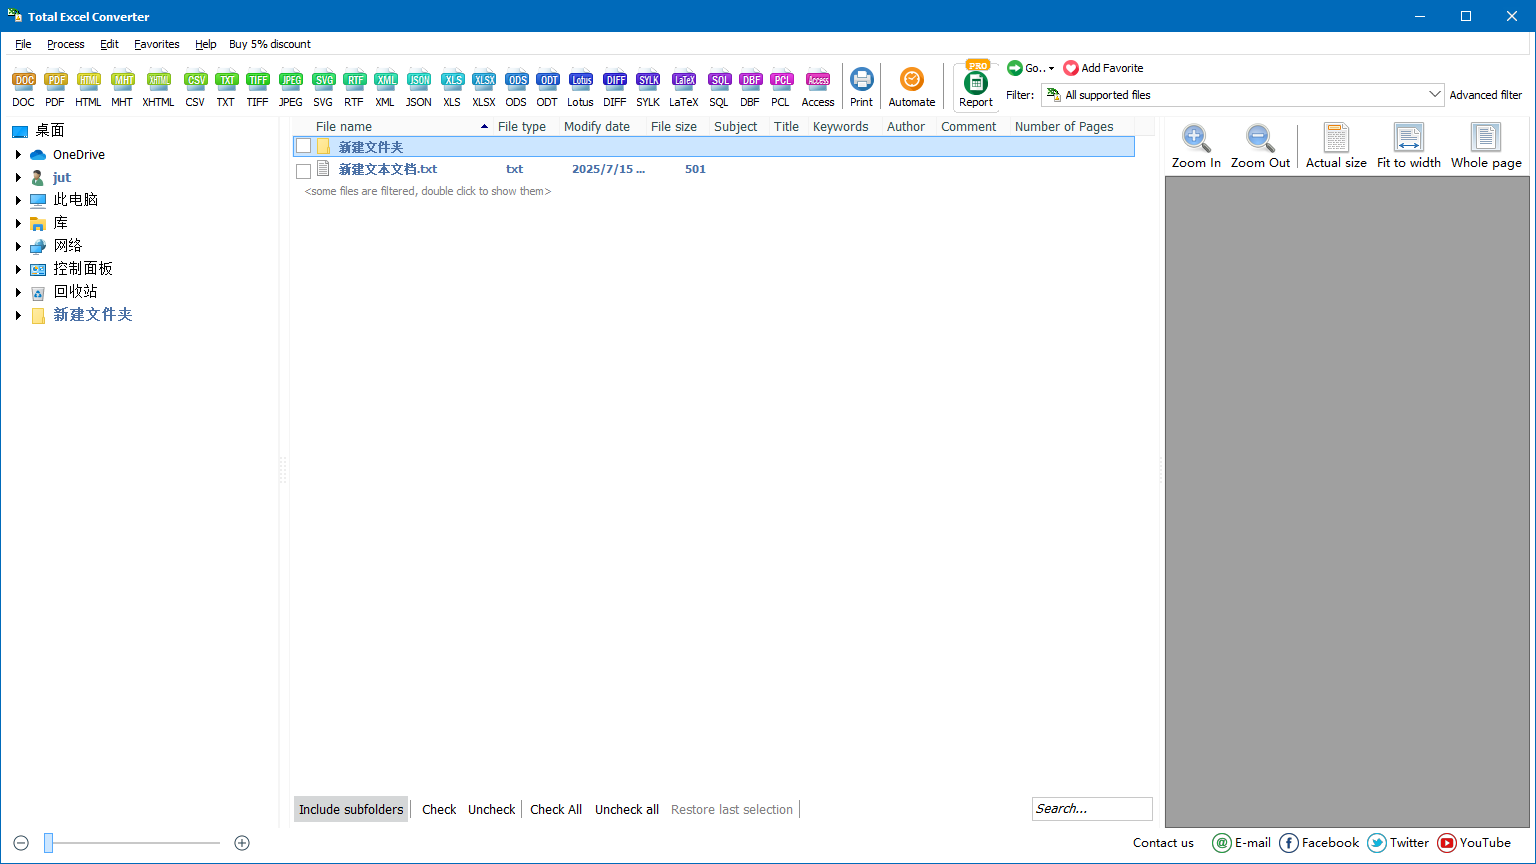Expand the 库 tree node

tap(18, 223)
